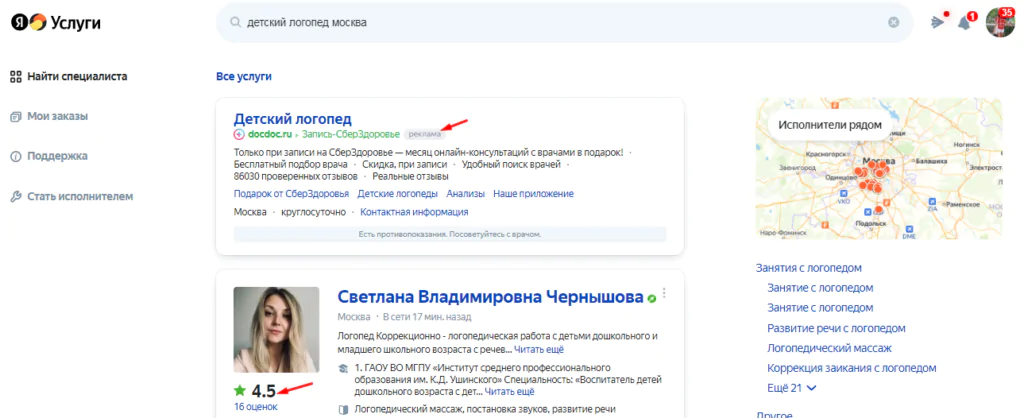Open Логопедический массаж category link
1024x418 pixels.
[829, 349]
